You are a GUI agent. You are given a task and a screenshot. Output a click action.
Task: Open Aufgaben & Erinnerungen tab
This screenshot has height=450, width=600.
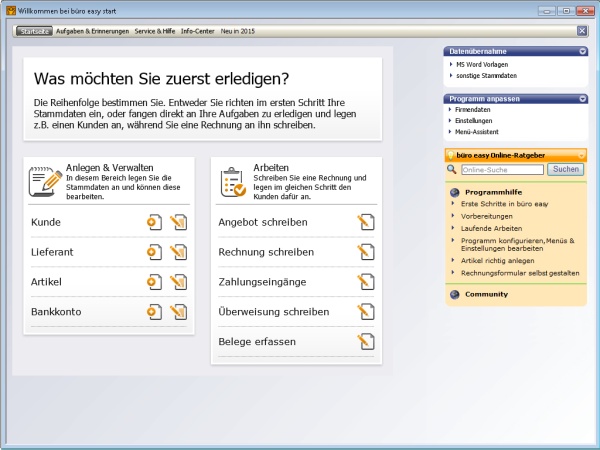[93, 31]
